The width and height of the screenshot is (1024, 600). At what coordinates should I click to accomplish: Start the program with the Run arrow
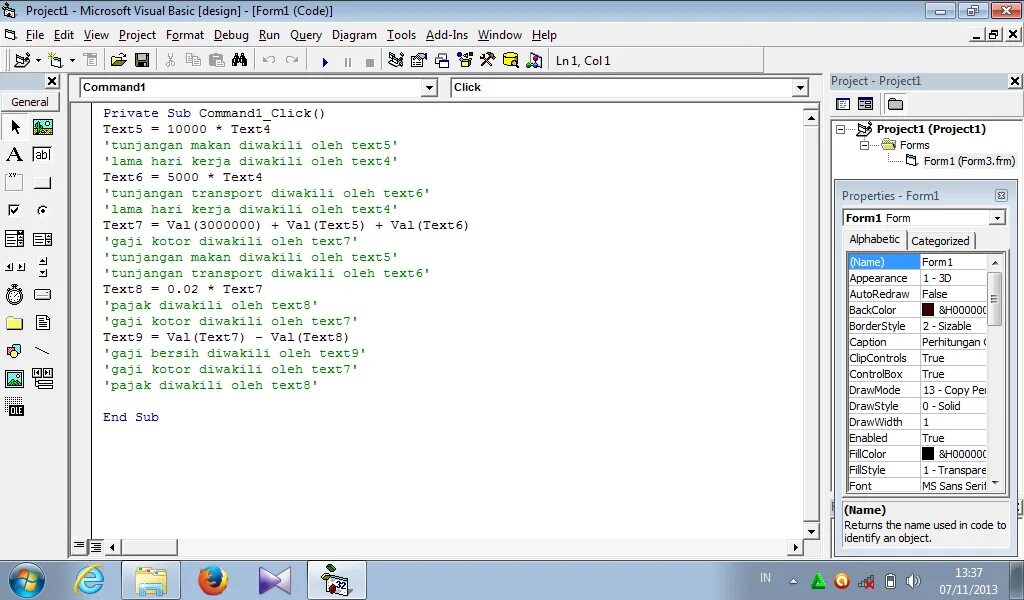pos(325,62)
